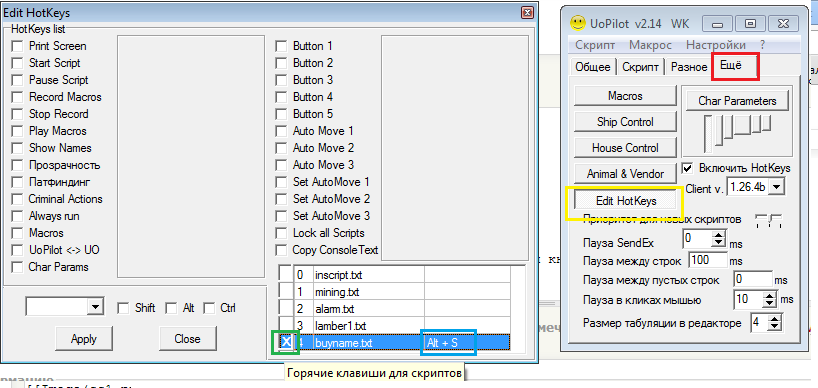818x388 pixels.
Task: Open the Client v. version dropdown
Action: pos(777,187)
